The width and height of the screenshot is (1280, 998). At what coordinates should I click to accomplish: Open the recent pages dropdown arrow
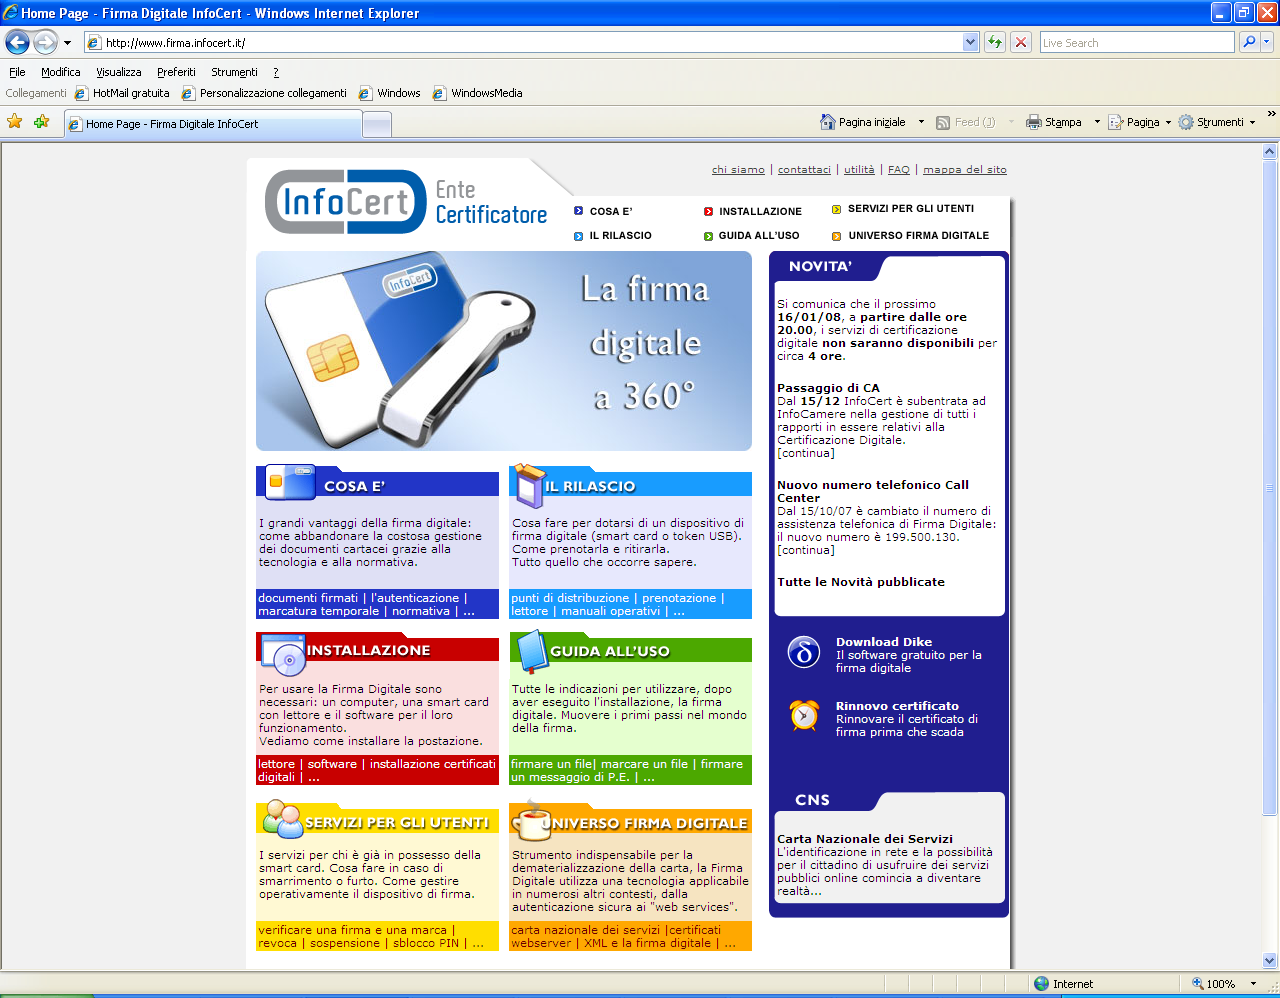pos(67,43)
